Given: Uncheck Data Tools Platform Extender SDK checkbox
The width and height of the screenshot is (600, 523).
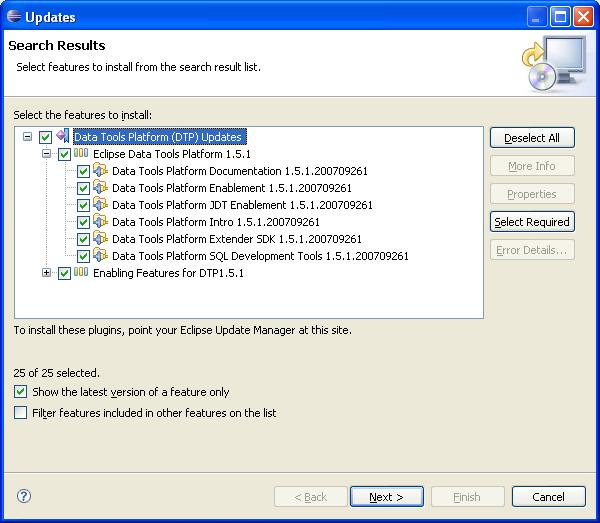Looking at the screenshot, I should [x=83, y=239].
